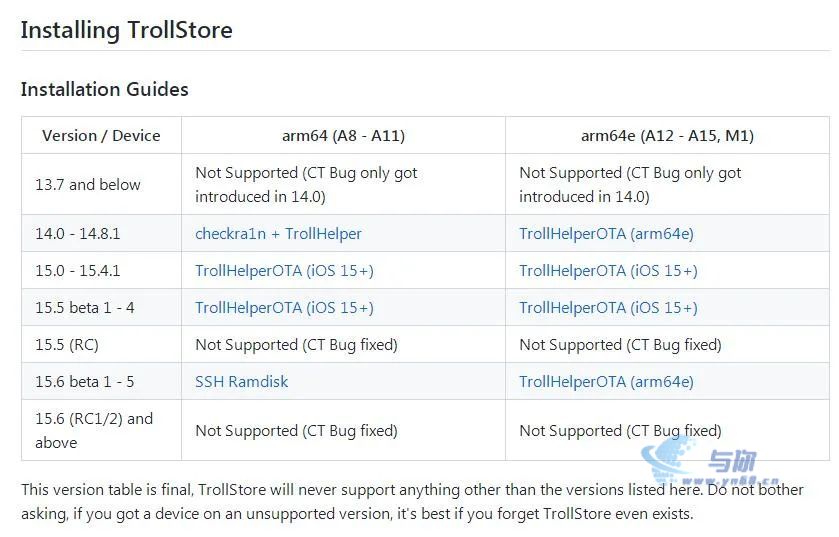Open arm64e TrollHelperOTA (iOS 15+) link for 15.5 beta 1 - 4

click(x=608, y=308)
